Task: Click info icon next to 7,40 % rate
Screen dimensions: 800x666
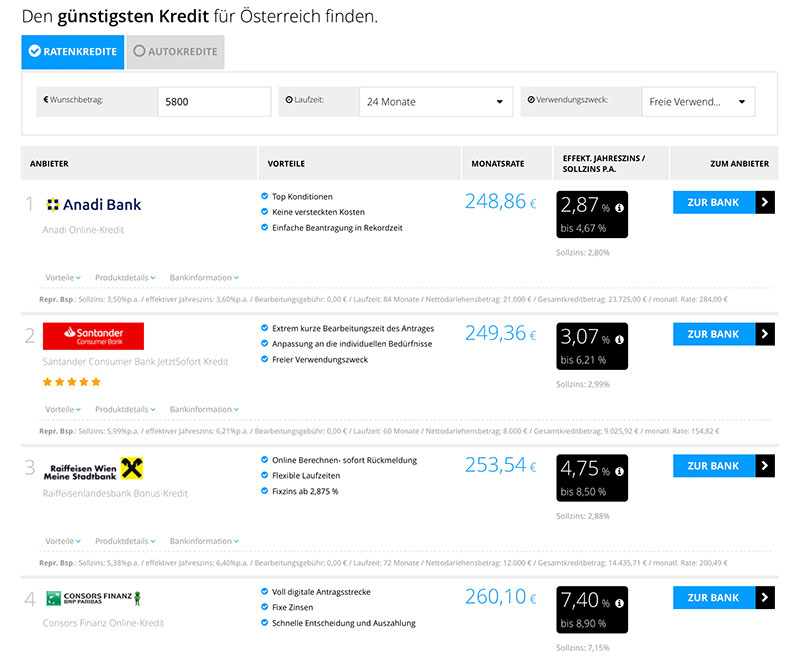Action: coord(619,603)
